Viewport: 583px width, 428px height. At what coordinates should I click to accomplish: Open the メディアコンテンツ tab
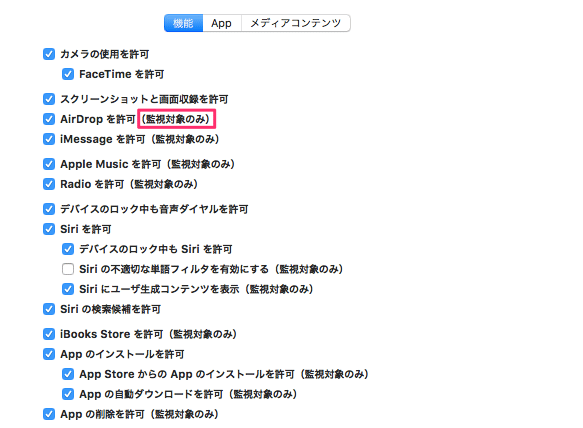(x=296, y=23)
